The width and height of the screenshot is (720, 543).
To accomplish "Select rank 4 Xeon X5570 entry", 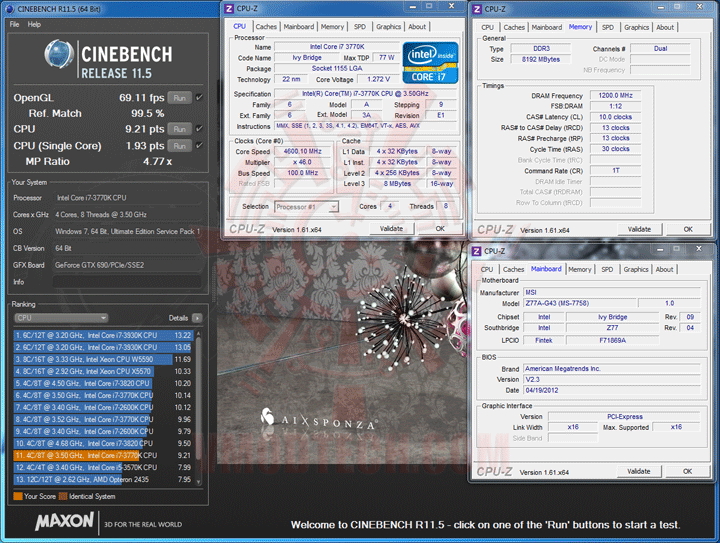I will (x=103, y=371).
